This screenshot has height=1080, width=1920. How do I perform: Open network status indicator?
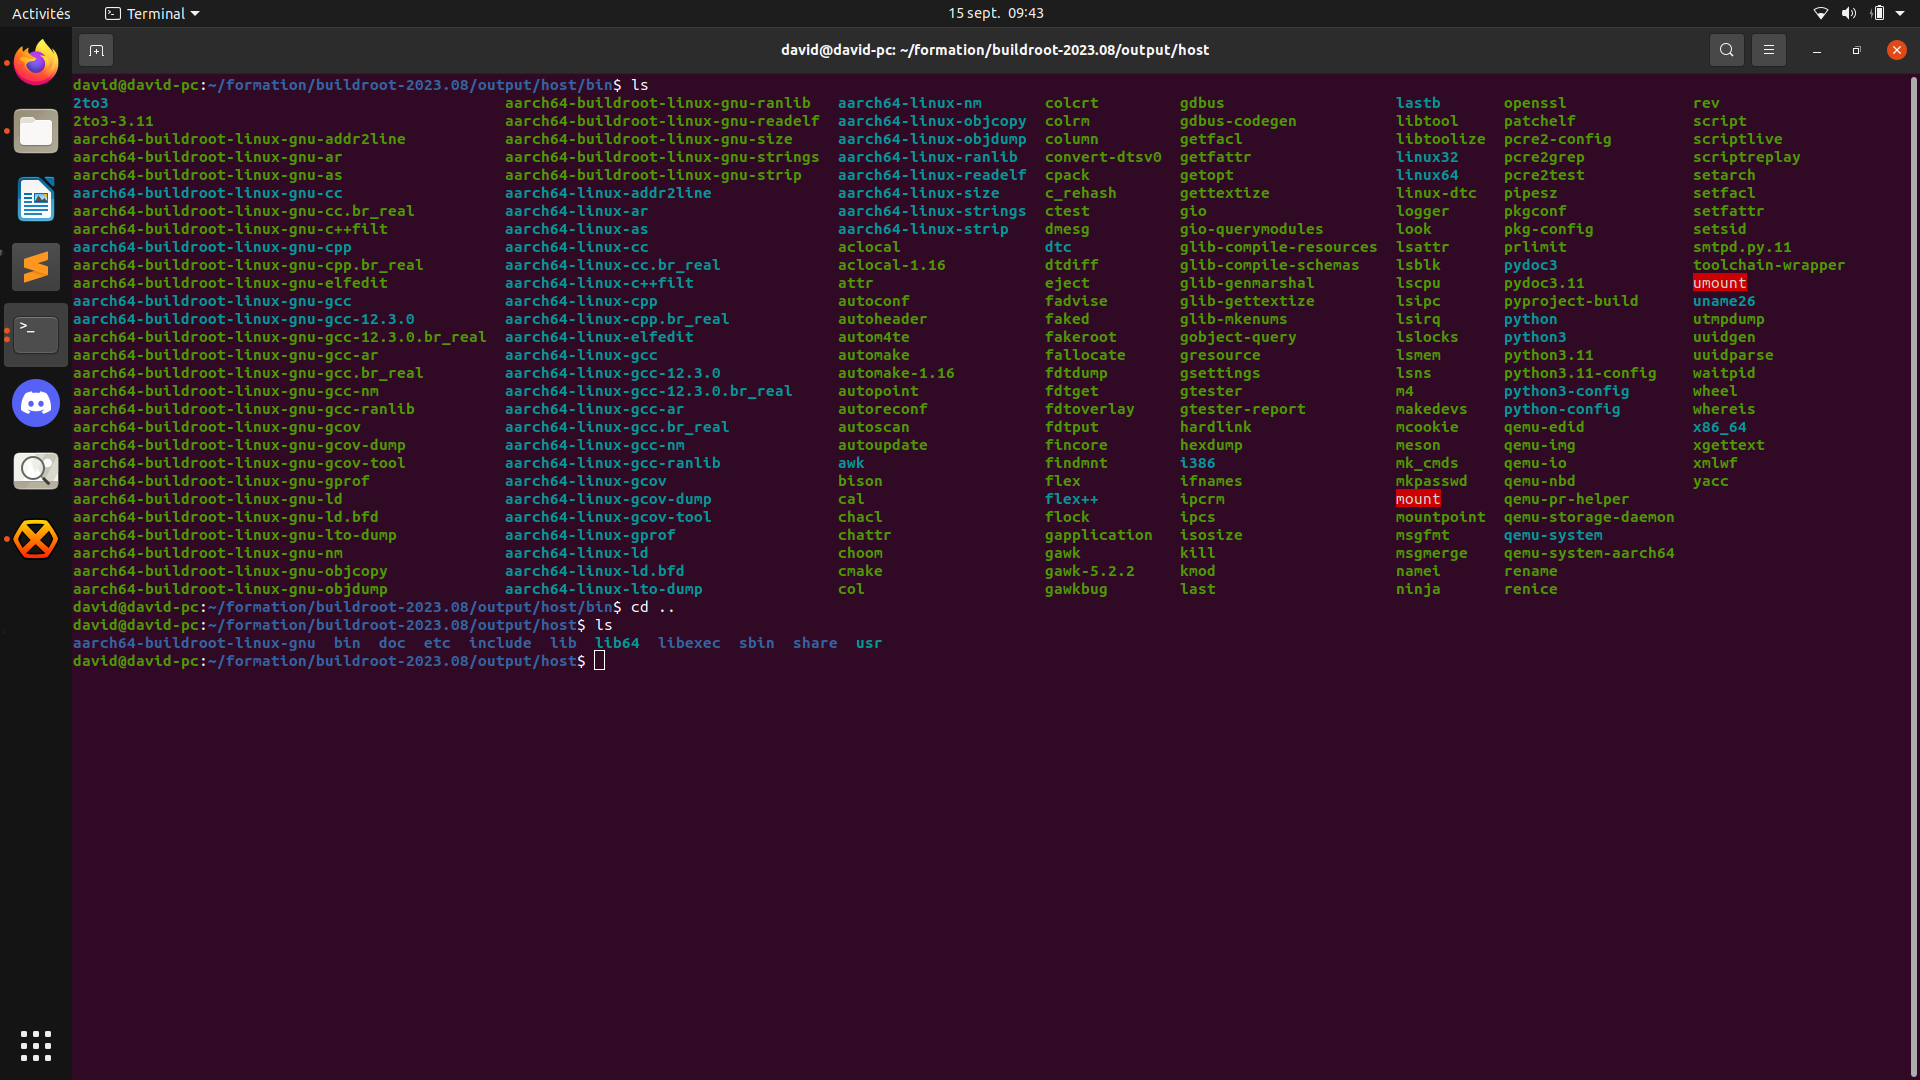tap(1820, 13)
